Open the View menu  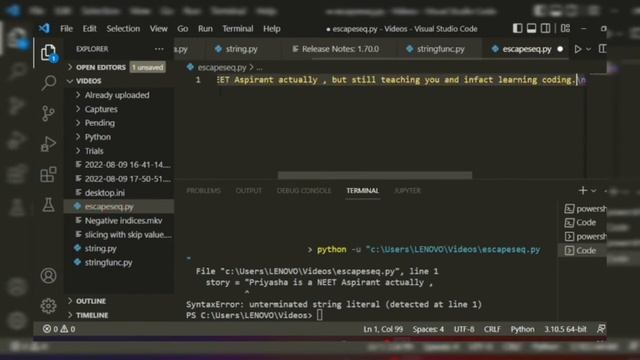(x=158, y=29)
